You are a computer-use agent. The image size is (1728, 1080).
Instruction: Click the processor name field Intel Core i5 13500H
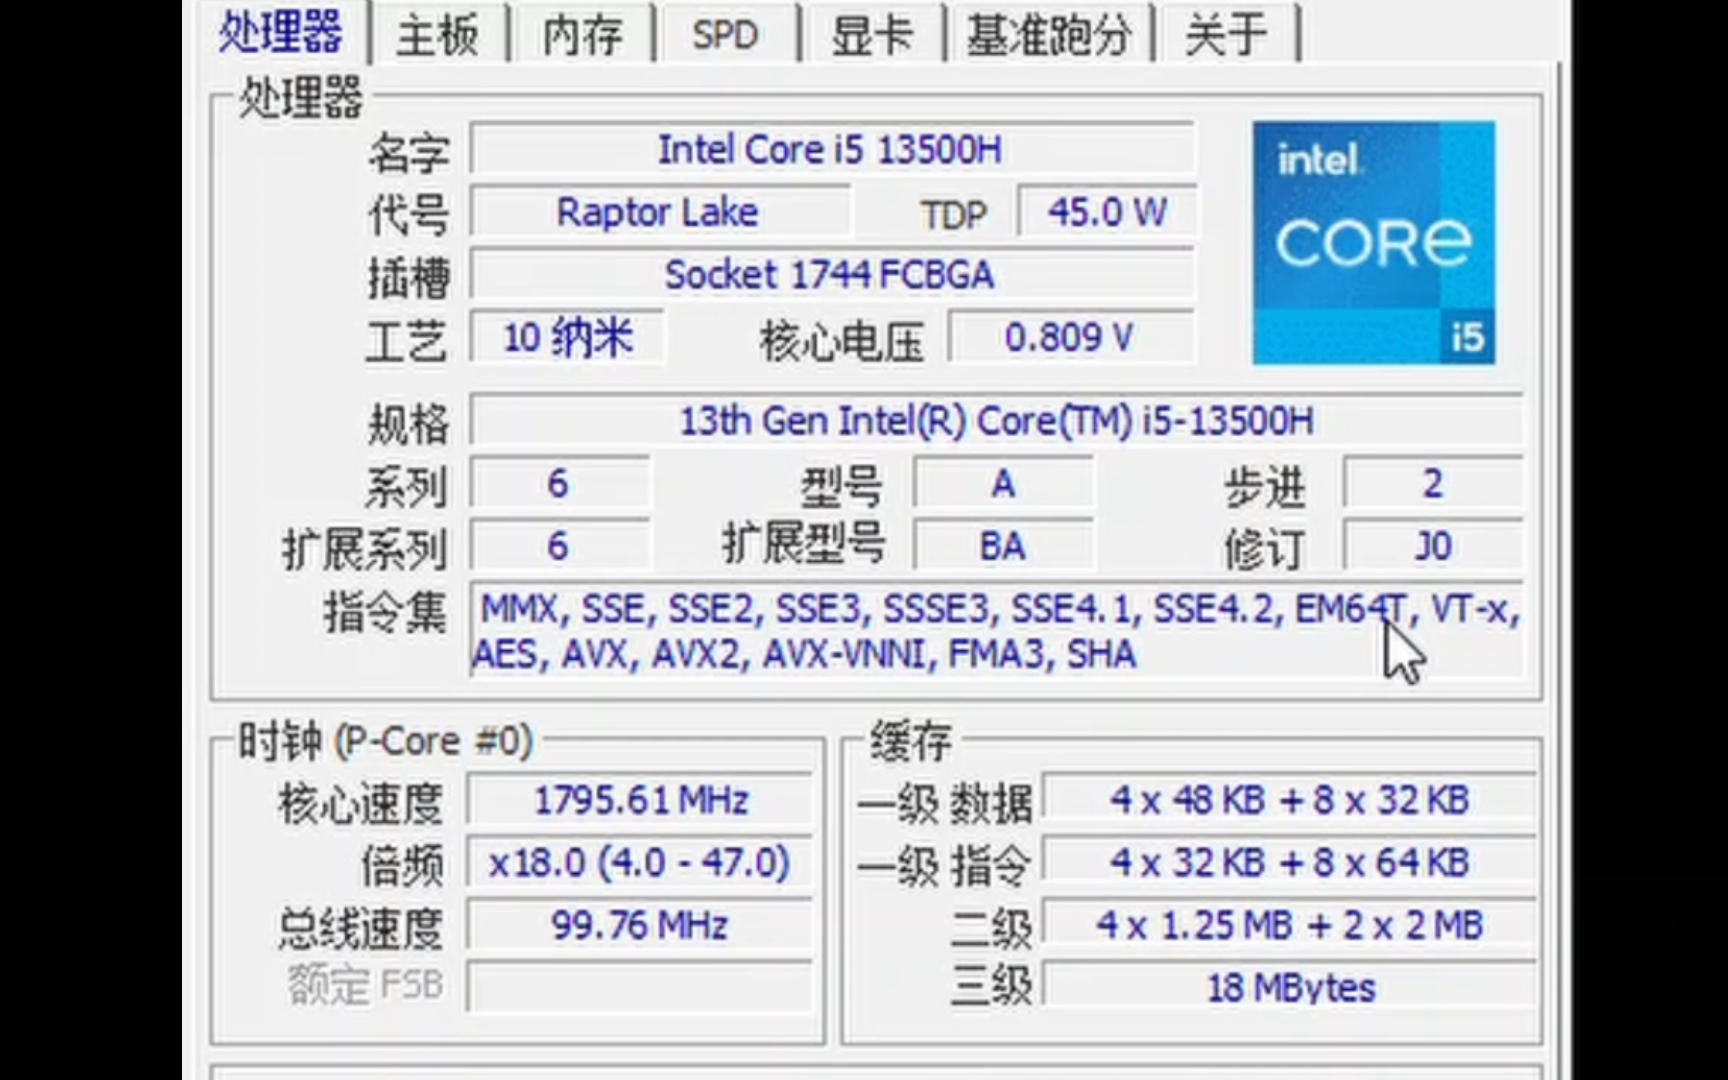pyautogui.click(x=831, y=150)
